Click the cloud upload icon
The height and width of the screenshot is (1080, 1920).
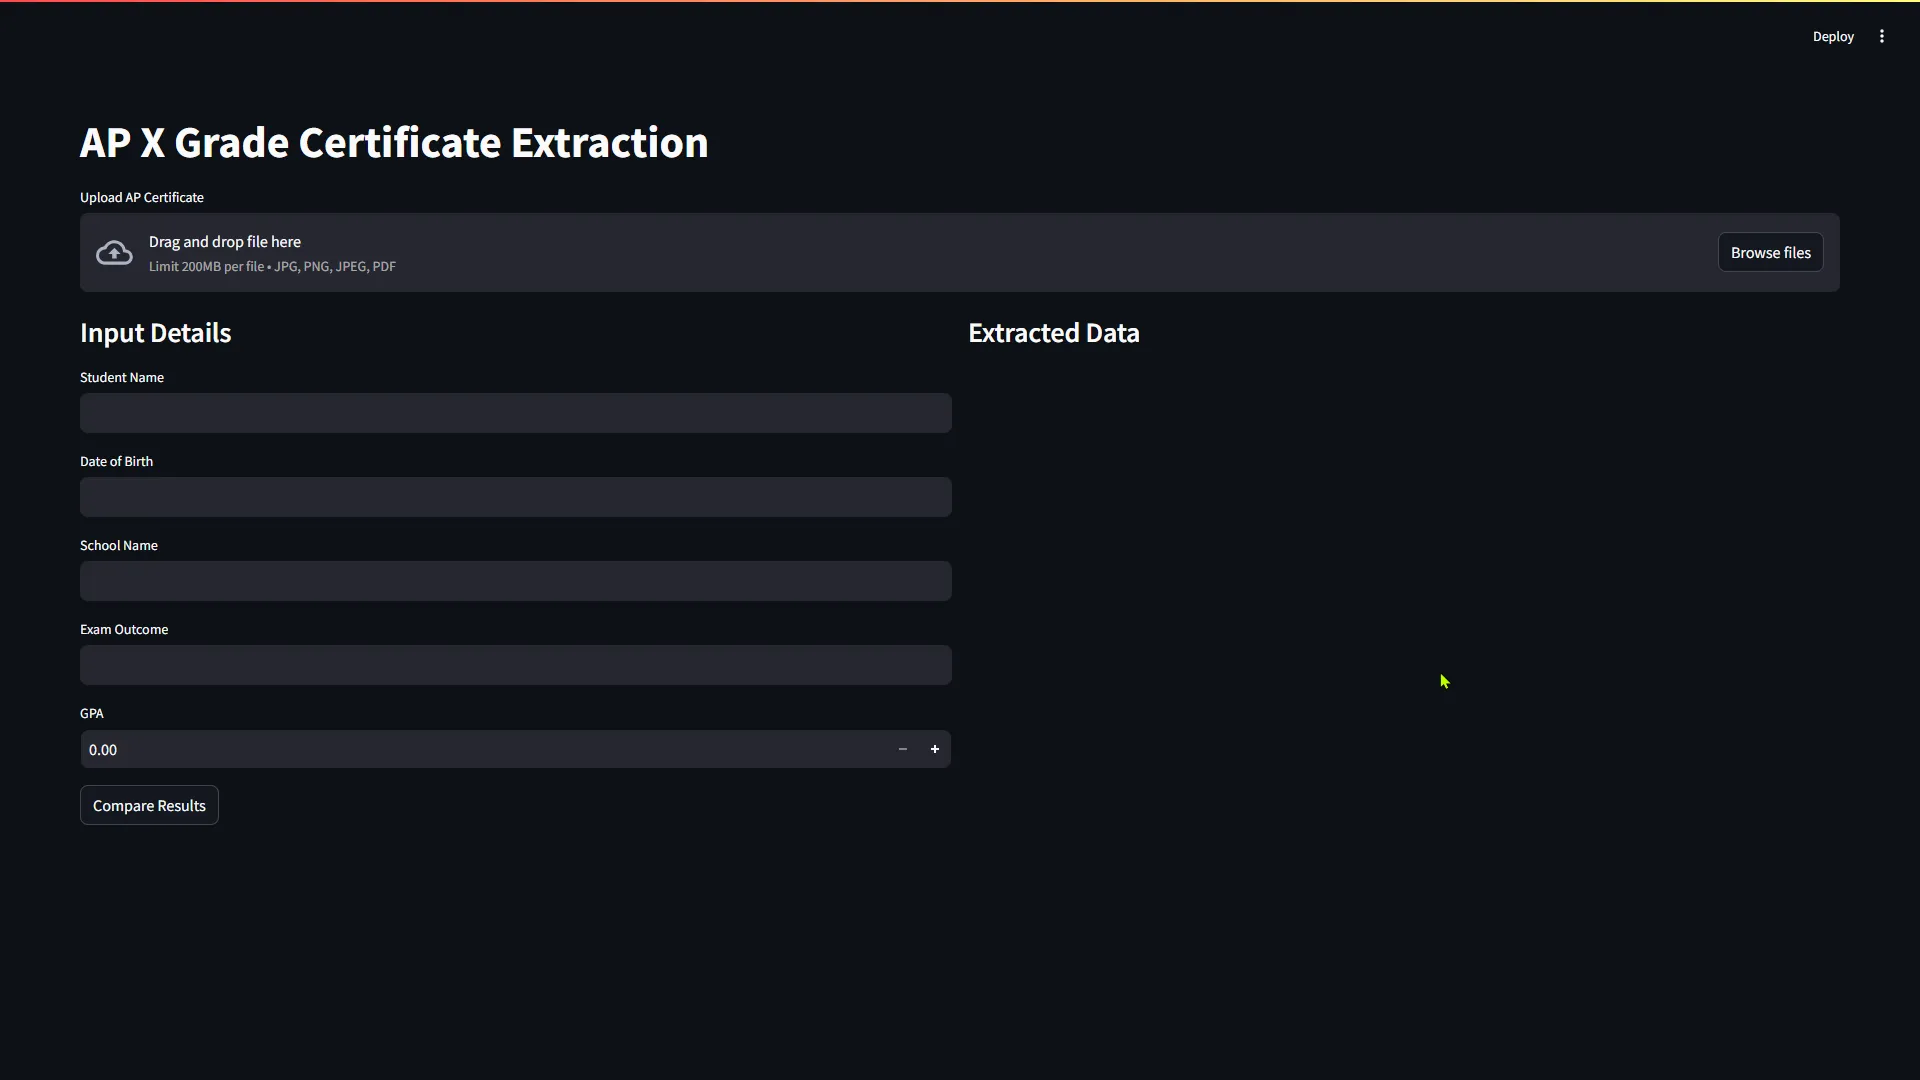click(x=113, y=252)
